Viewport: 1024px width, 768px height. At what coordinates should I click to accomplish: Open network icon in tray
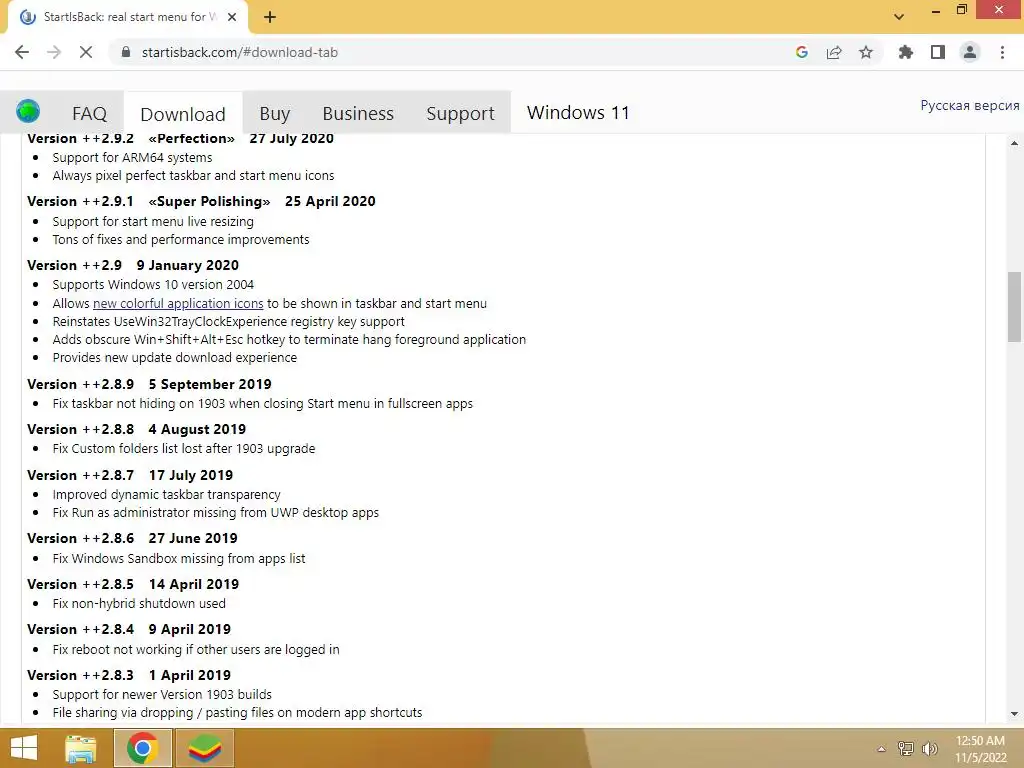(906, 749)
